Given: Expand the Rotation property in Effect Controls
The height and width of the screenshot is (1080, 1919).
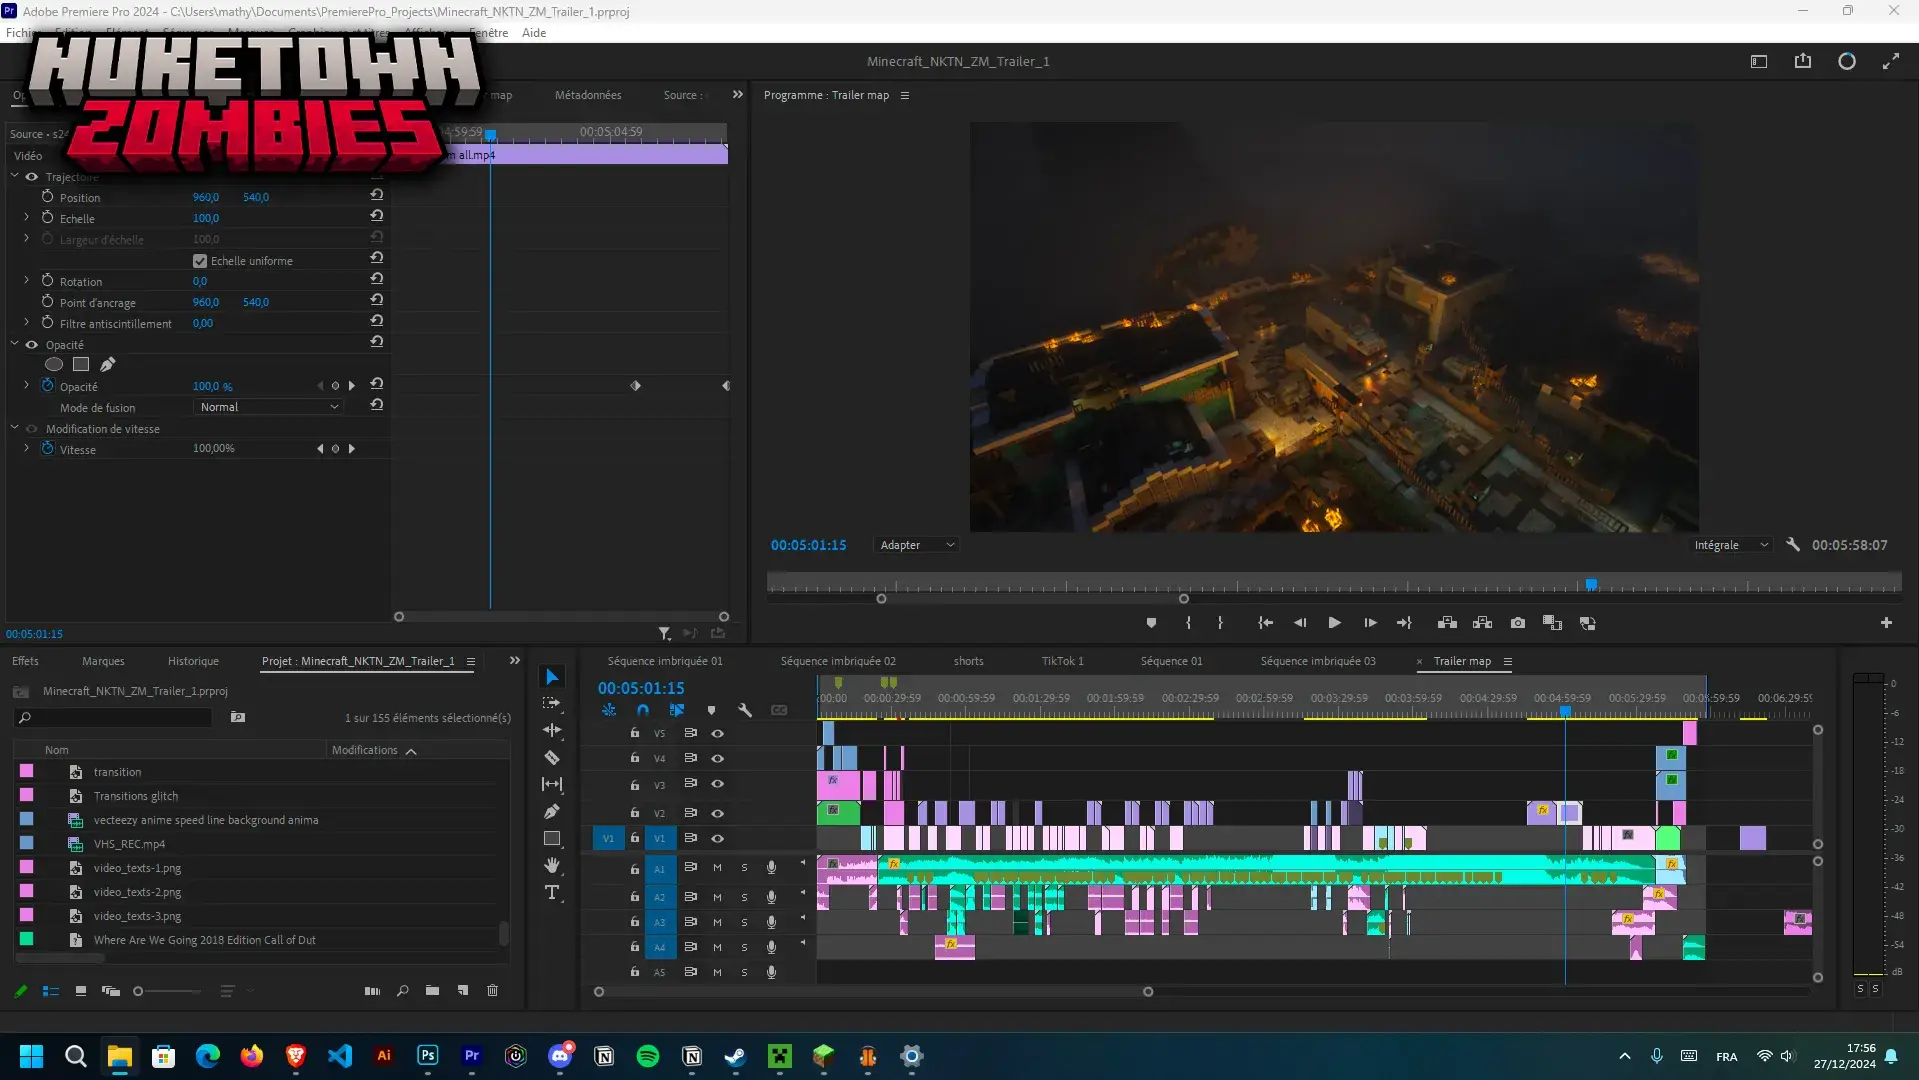Looking at the screenshot, I should 25,281.
